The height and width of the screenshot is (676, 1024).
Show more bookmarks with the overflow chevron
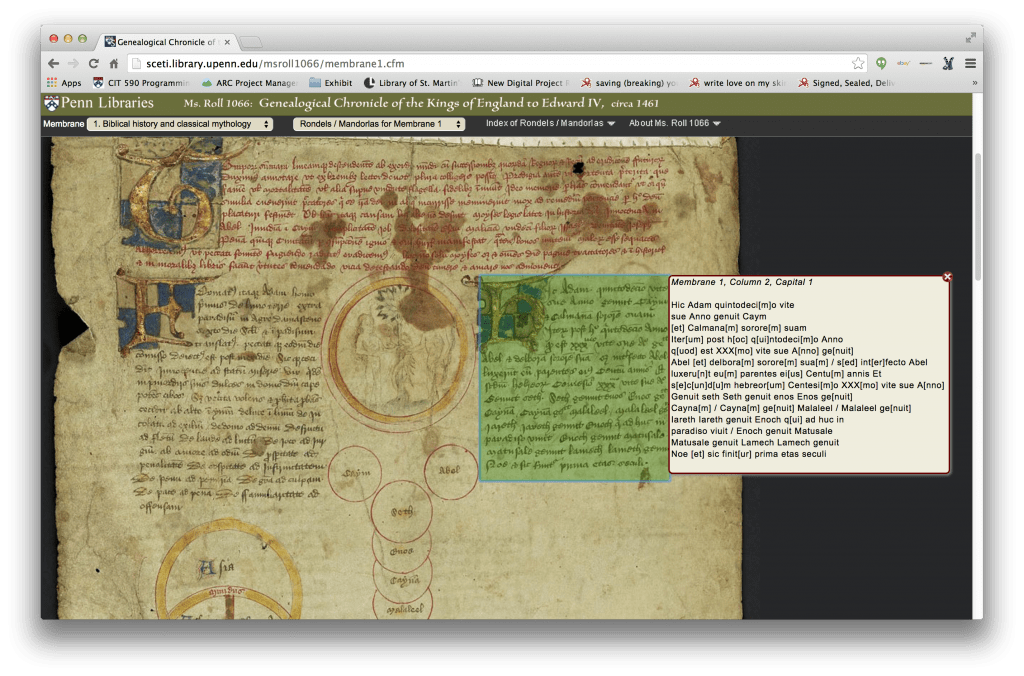click(x=974, y=83)
